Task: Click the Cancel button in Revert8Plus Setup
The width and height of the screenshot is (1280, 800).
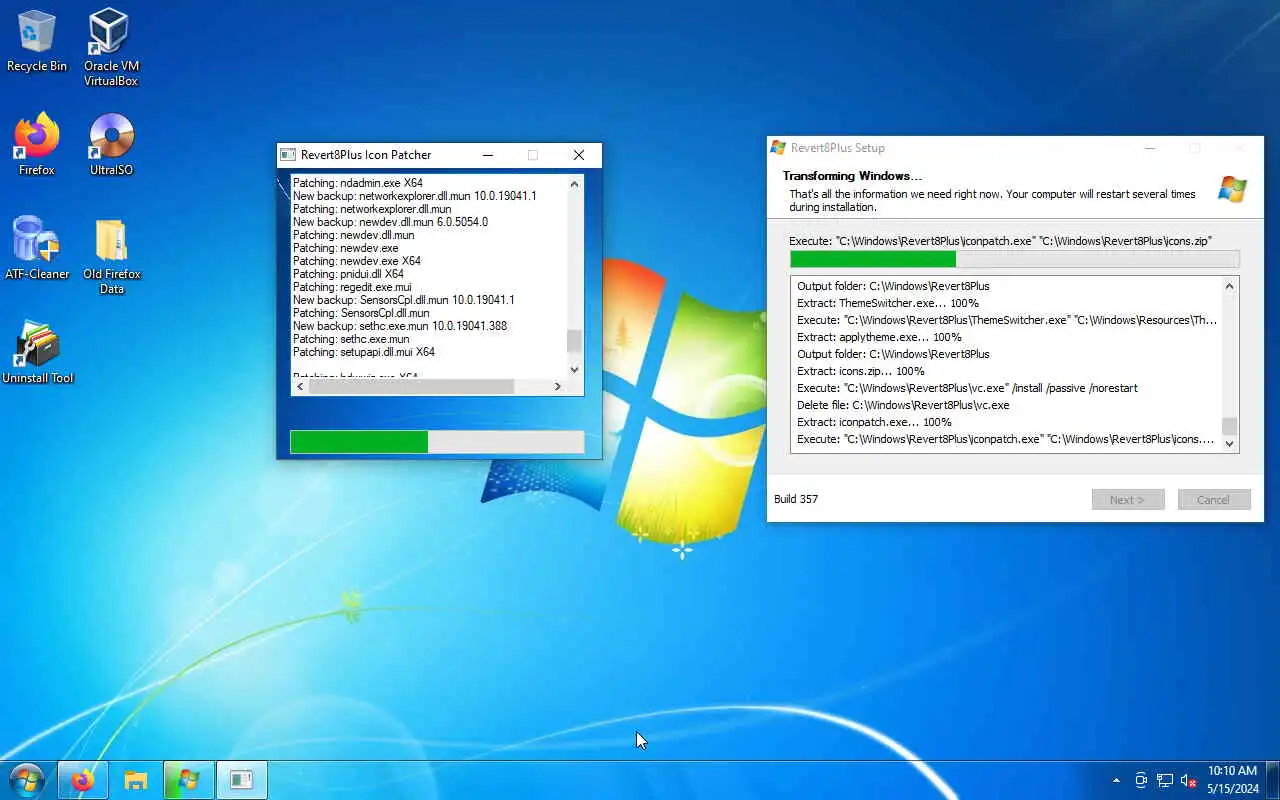Action: pyautogui.click(x=1214, y=500)
